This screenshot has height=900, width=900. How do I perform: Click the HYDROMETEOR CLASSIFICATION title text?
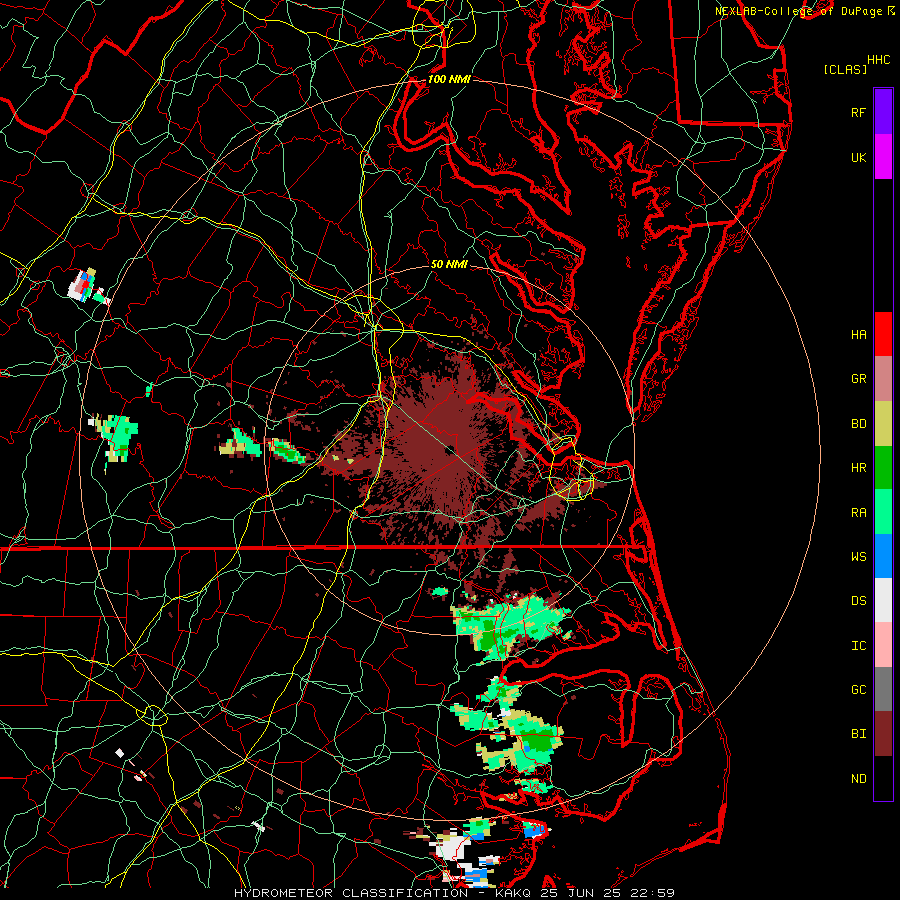click(x=351, y=893)
